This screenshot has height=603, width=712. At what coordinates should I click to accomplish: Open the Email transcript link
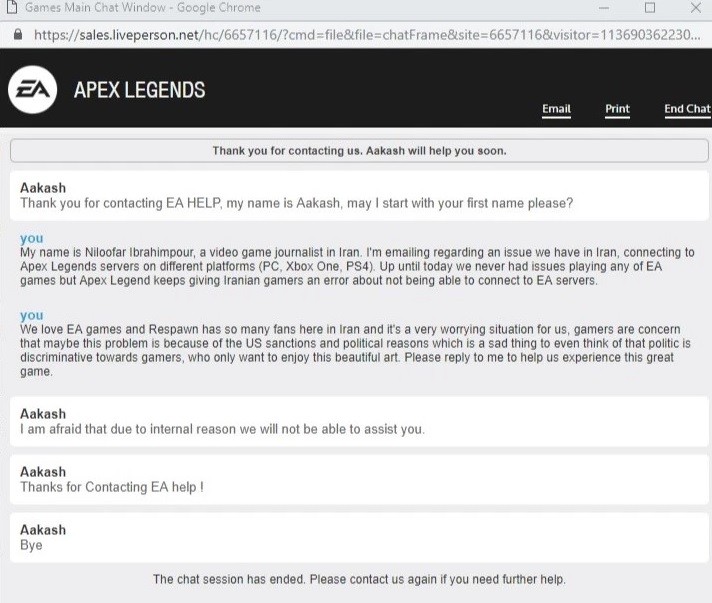coord(556,109)
